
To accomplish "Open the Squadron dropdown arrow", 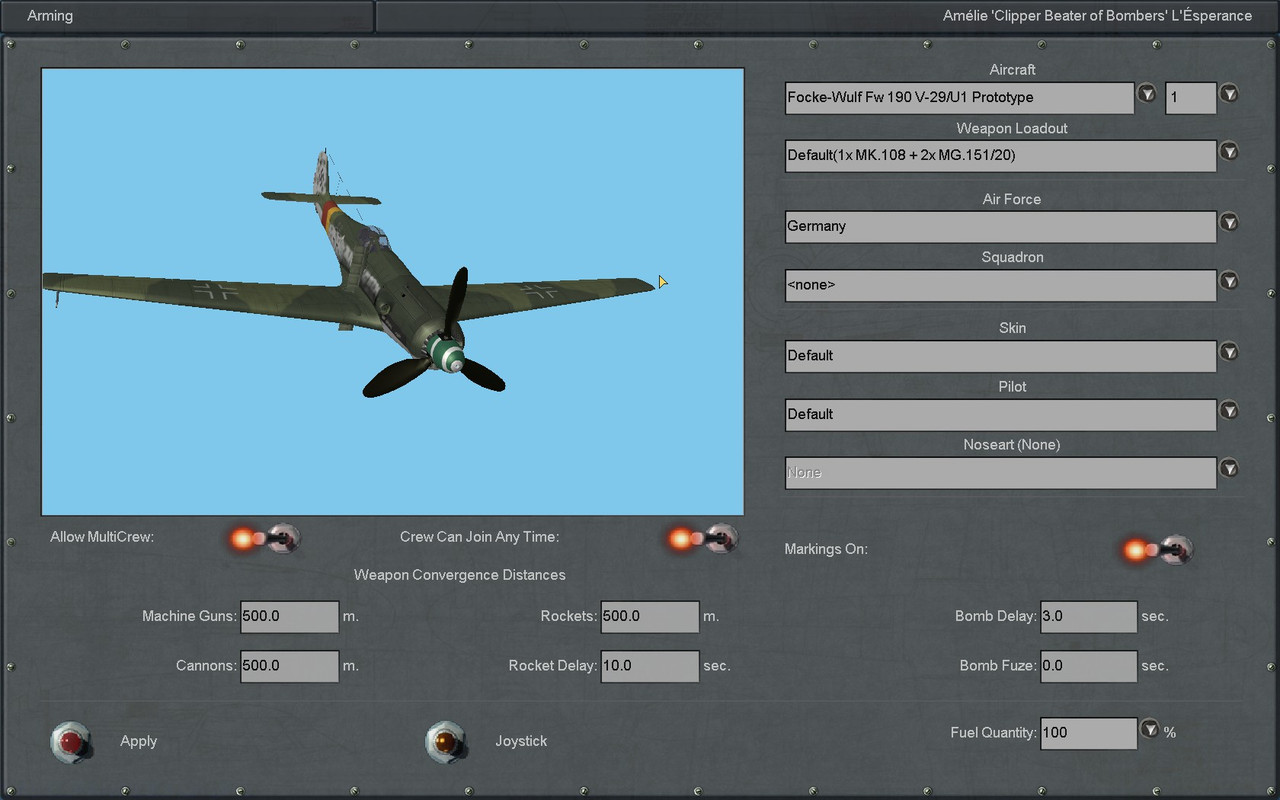I will tap(1229, 281).
